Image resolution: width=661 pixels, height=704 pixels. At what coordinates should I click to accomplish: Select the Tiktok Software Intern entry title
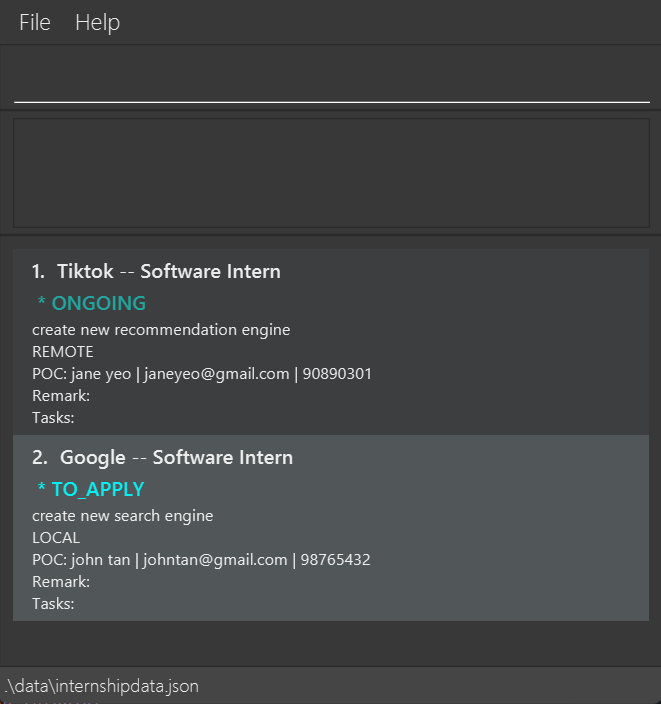[x=156, y=271]
